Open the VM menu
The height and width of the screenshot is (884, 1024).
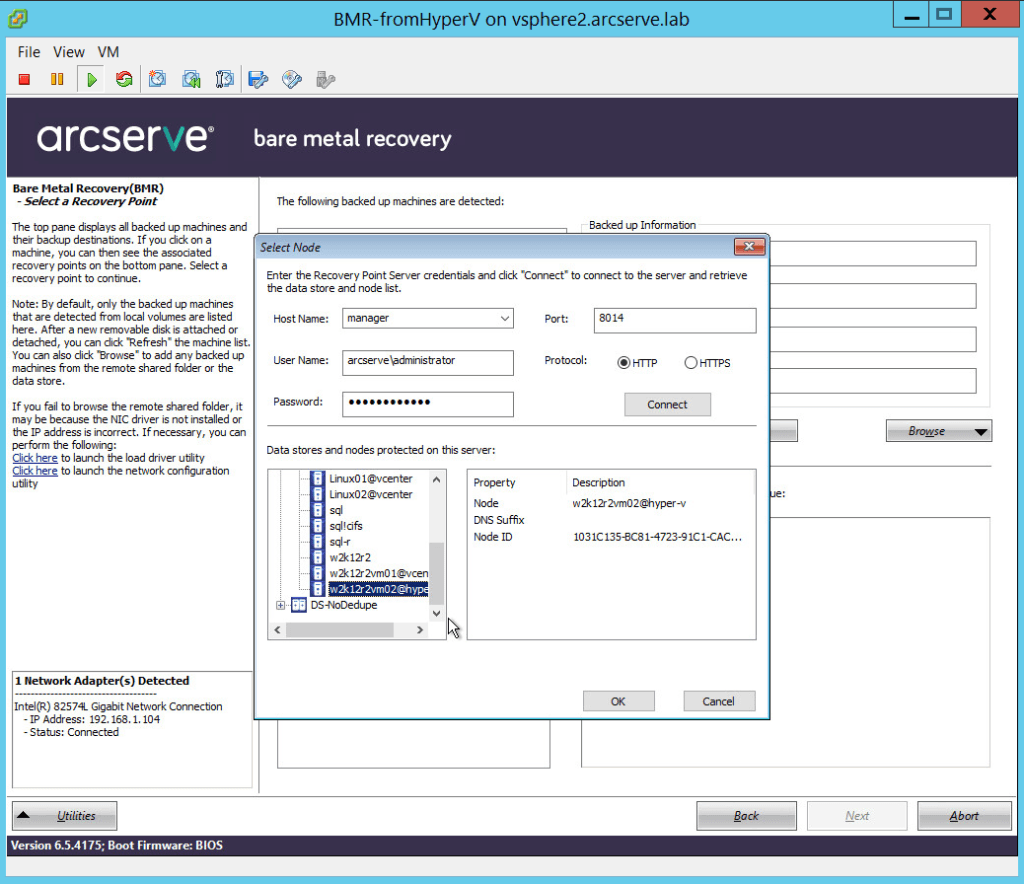(108, 52)
